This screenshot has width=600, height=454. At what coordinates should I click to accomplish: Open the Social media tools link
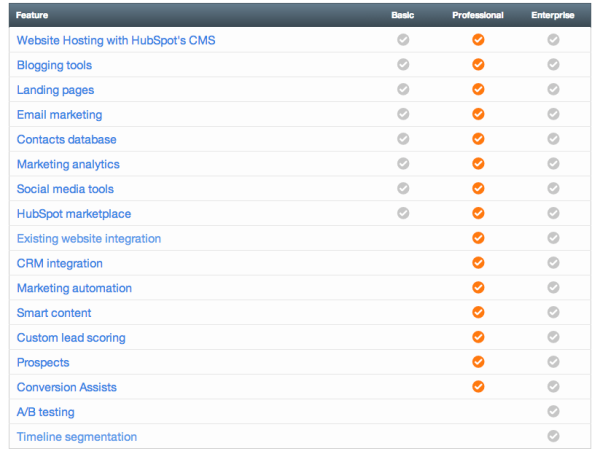[x=65, y=189]
